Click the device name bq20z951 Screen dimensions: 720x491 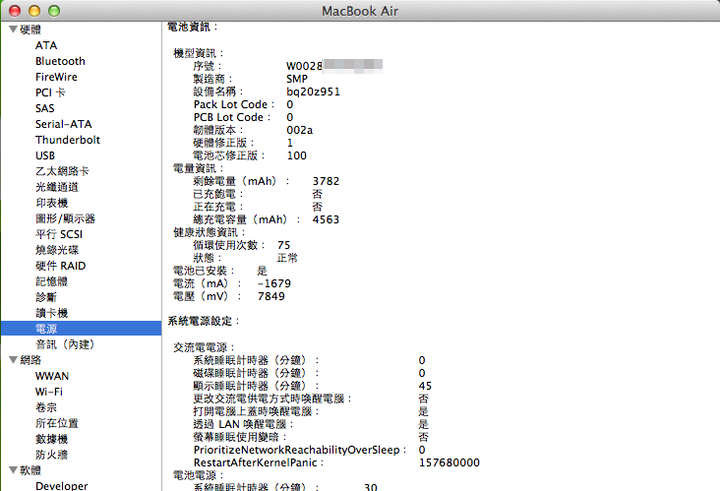[313, 92]
